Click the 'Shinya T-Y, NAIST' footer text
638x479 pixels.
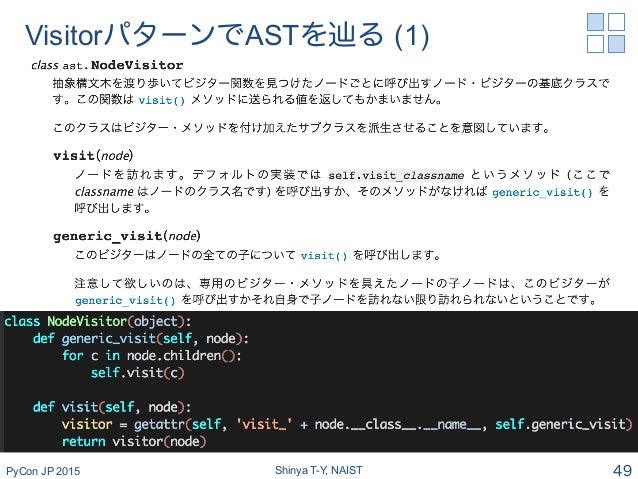[x=319, y=470]
